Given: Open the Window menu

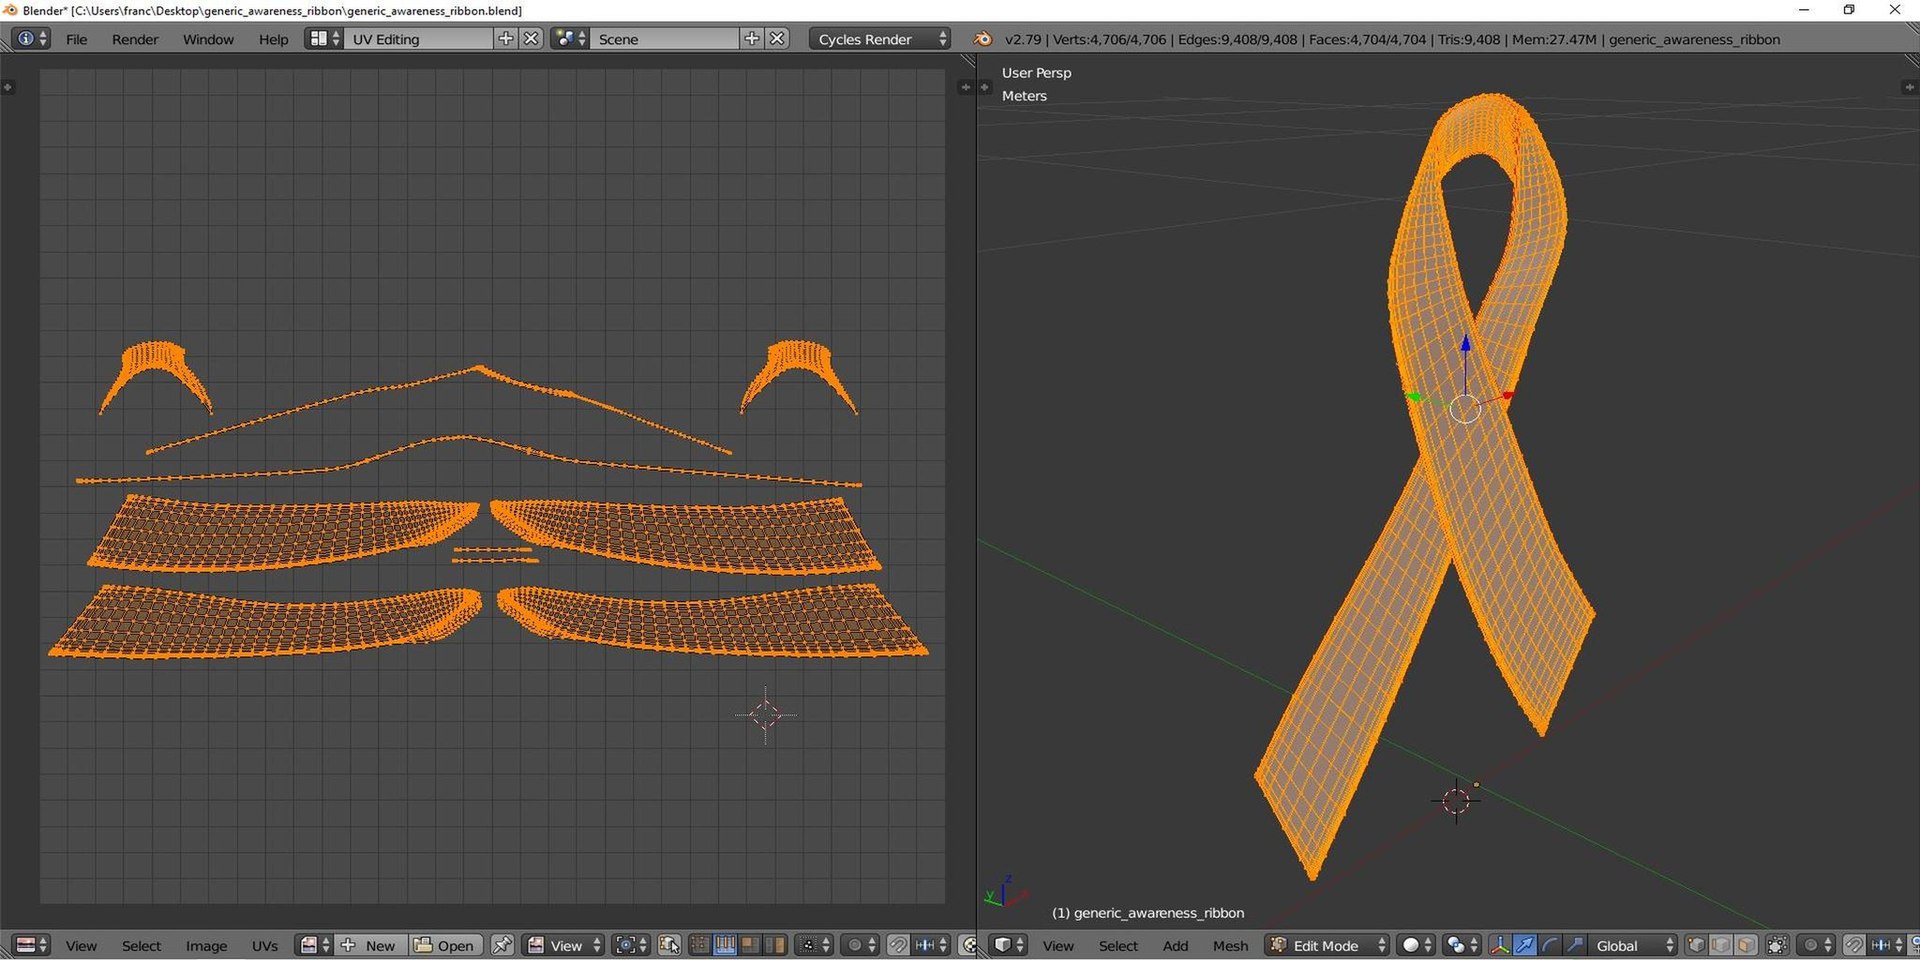Looking at the screenshot, I should [x=208, y=39].
